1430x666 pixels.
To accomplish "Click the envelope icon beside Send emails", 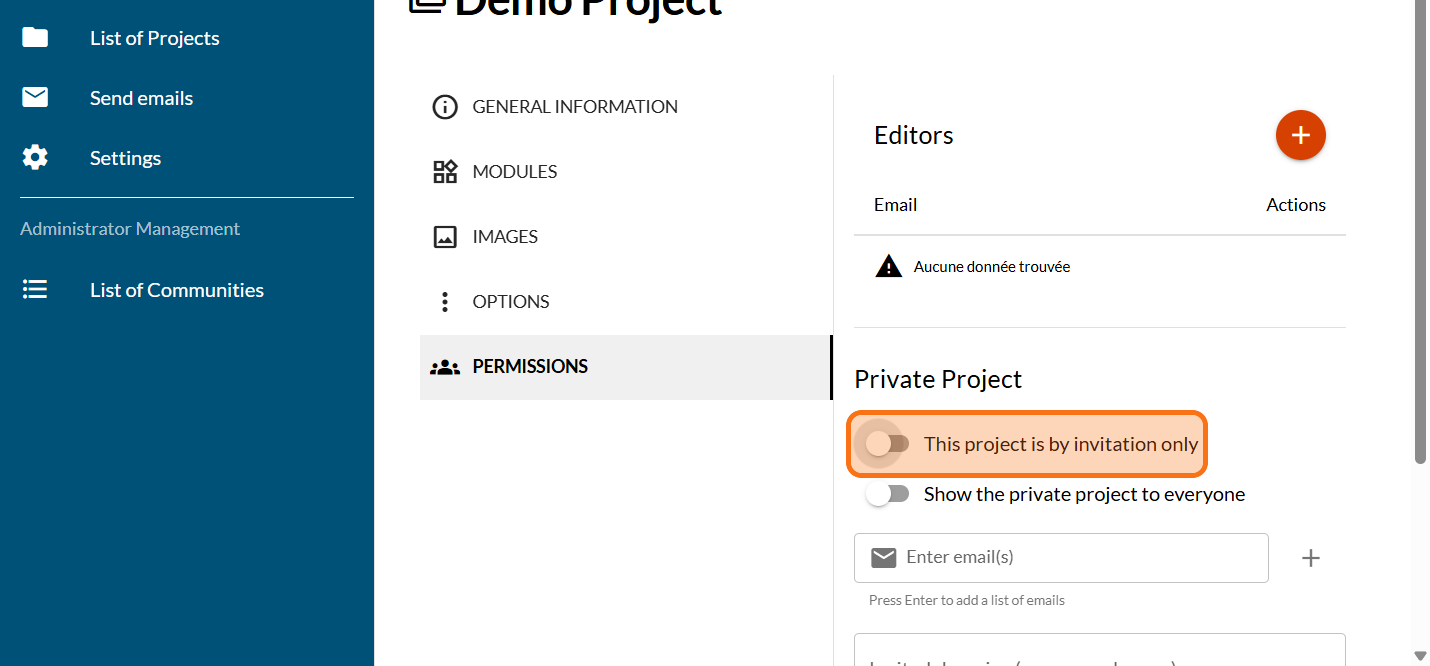I will pos(35,98).
